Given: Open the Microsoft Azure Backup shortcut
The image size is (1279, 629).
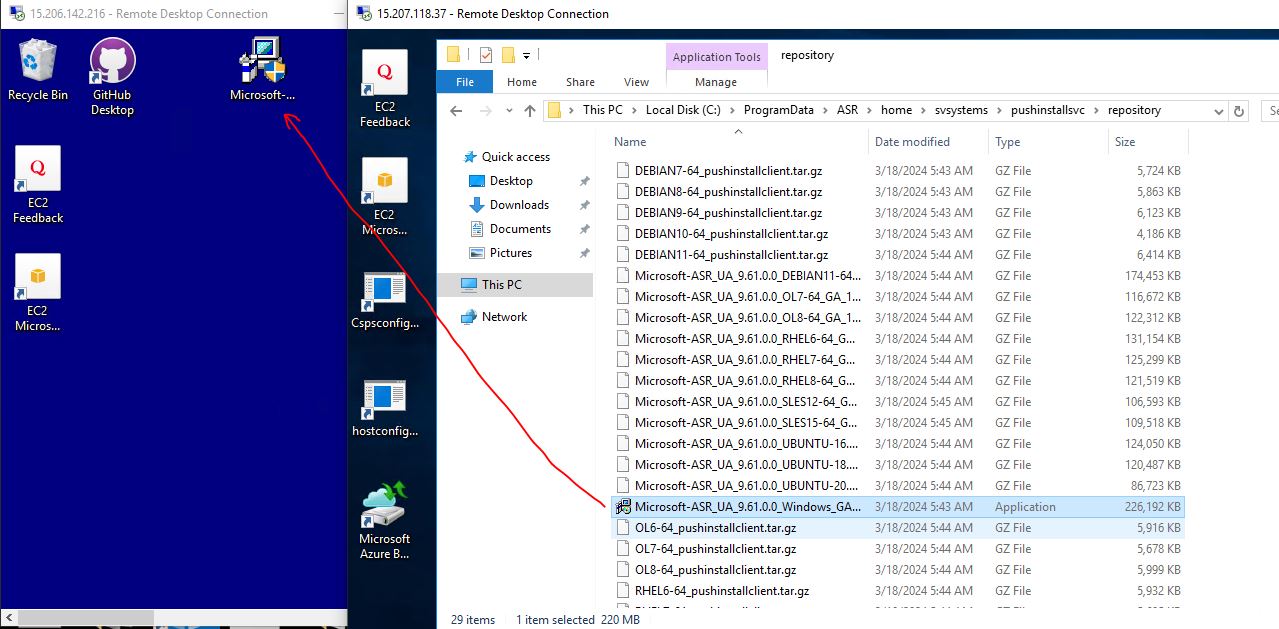Looking at the screenshot, I should click(384, 517).
